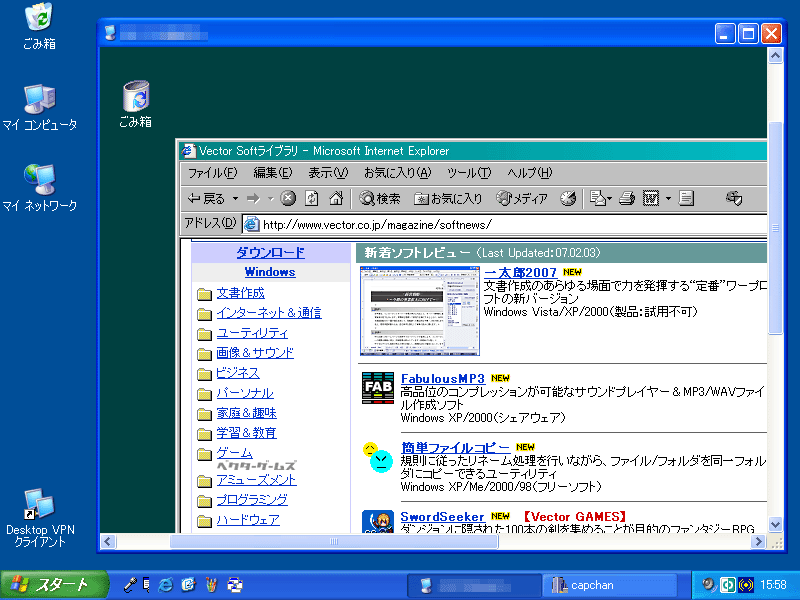Select the マイ コンピュータ desktop icon
Viewport: 800px width, 600px height.
coord(40,108)
